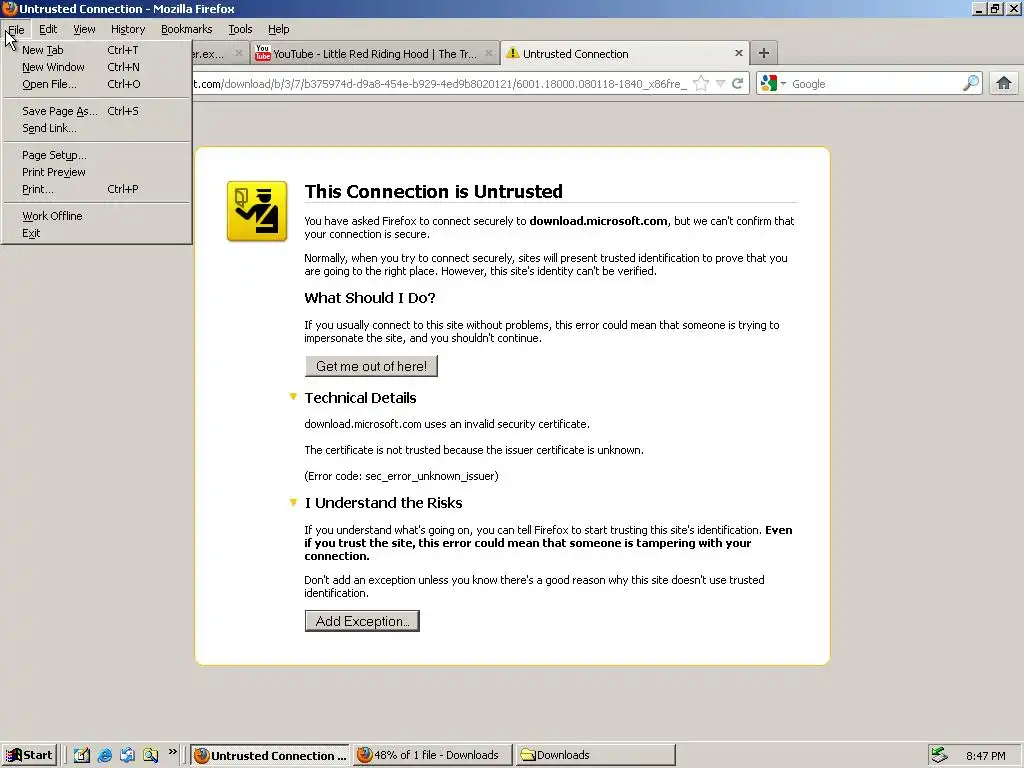Viewport: 1024px width, 768px height.
Task: Select Print menu entry
Action: [97, 189]
